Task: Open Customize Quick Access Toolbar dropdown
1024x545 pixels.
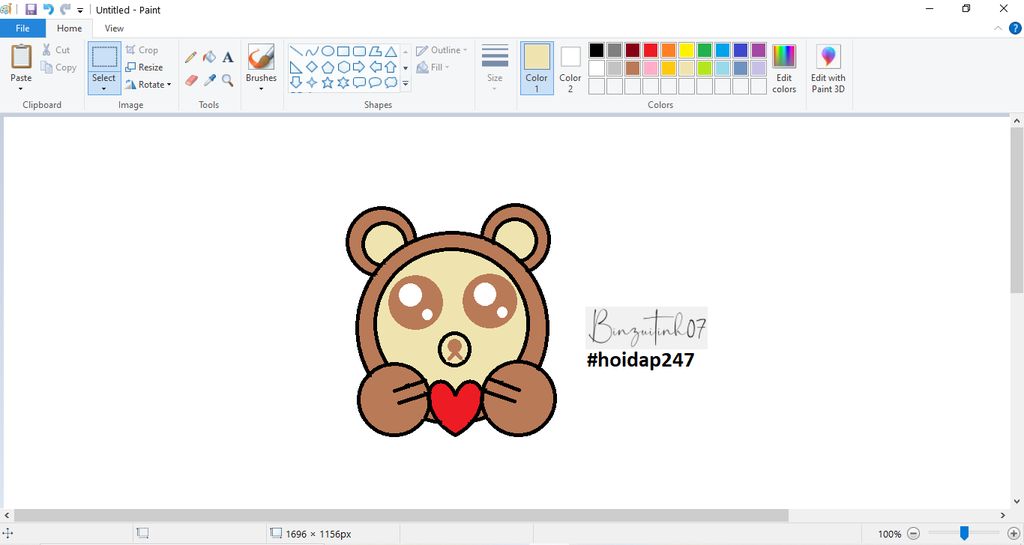Action: click(80, 10)
